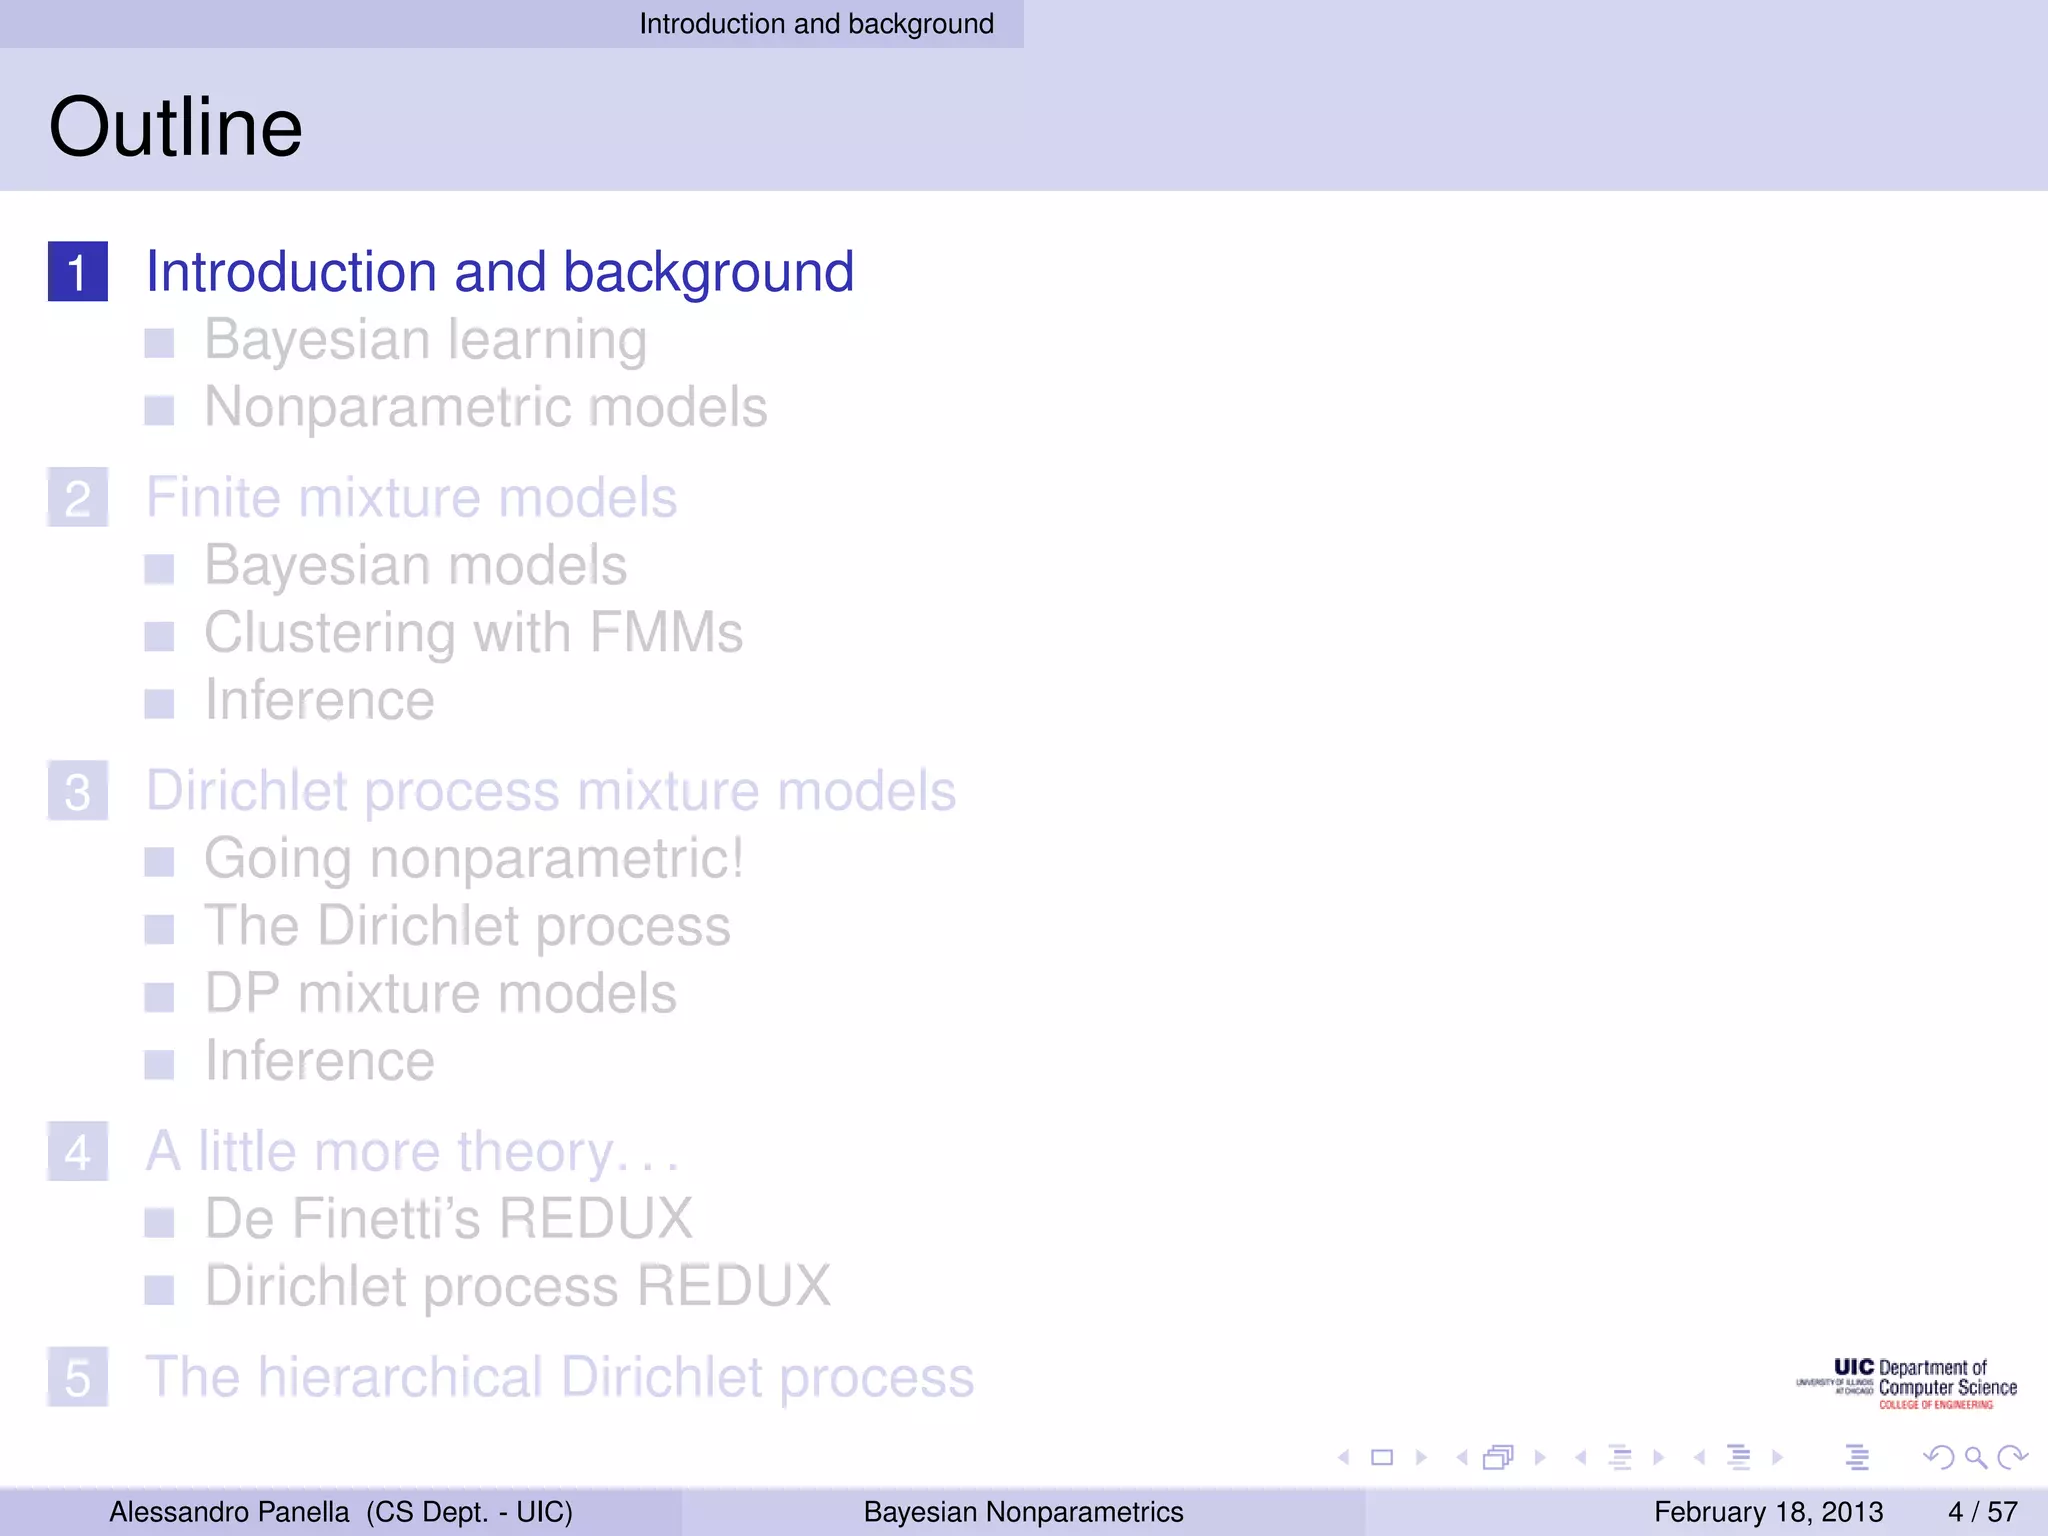Viewport: 2048px width, 1536px height.
Task: Open A little more theory section
Action: coord(413,1152)
